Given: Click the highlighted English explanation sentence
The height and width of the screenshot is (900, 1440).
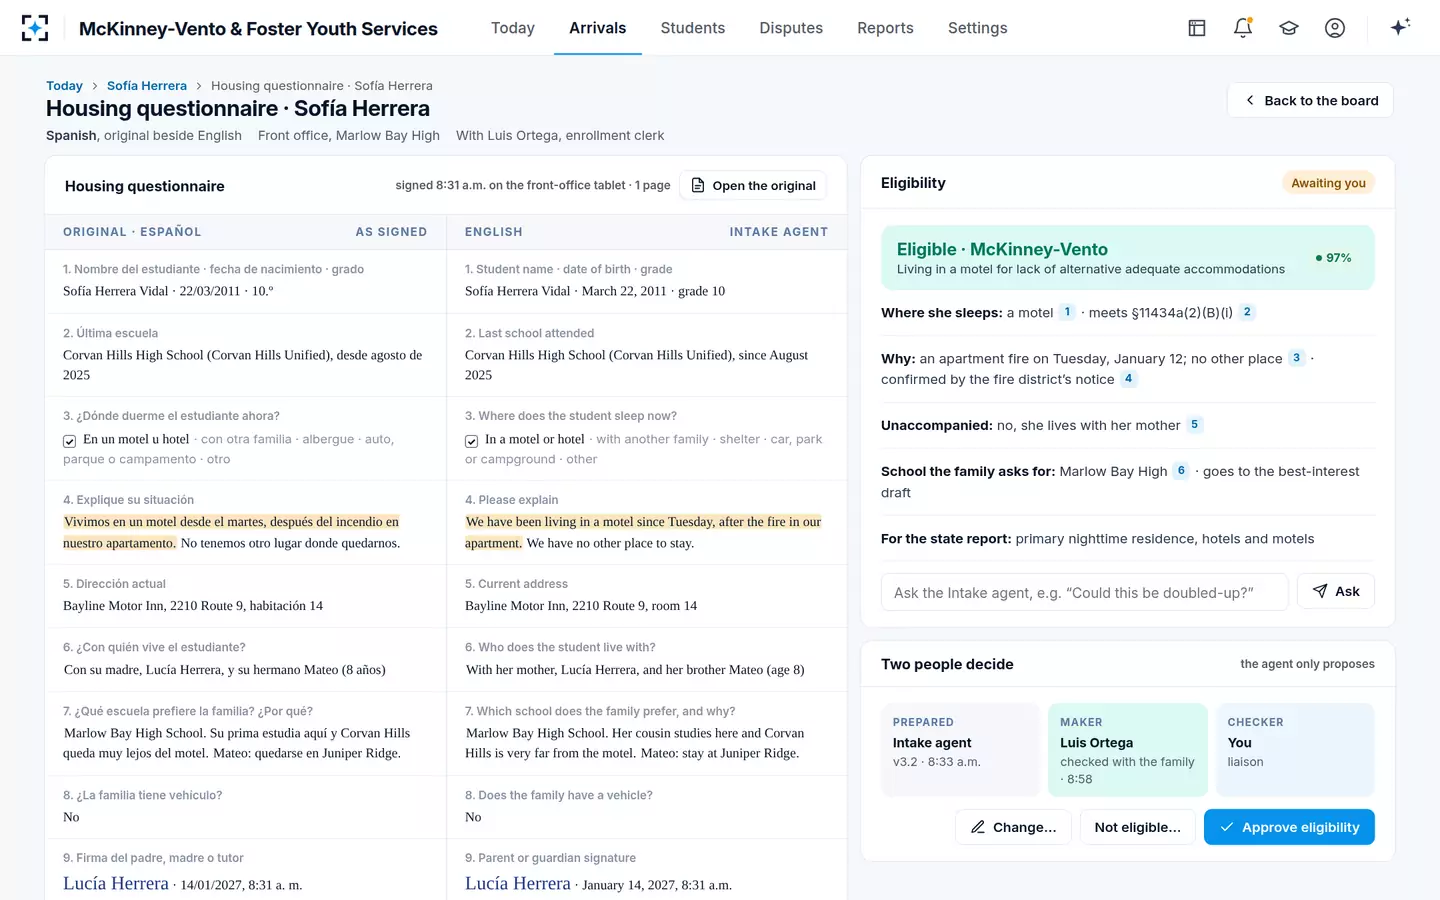Looking at the screenshot, I should click(643, 532).
